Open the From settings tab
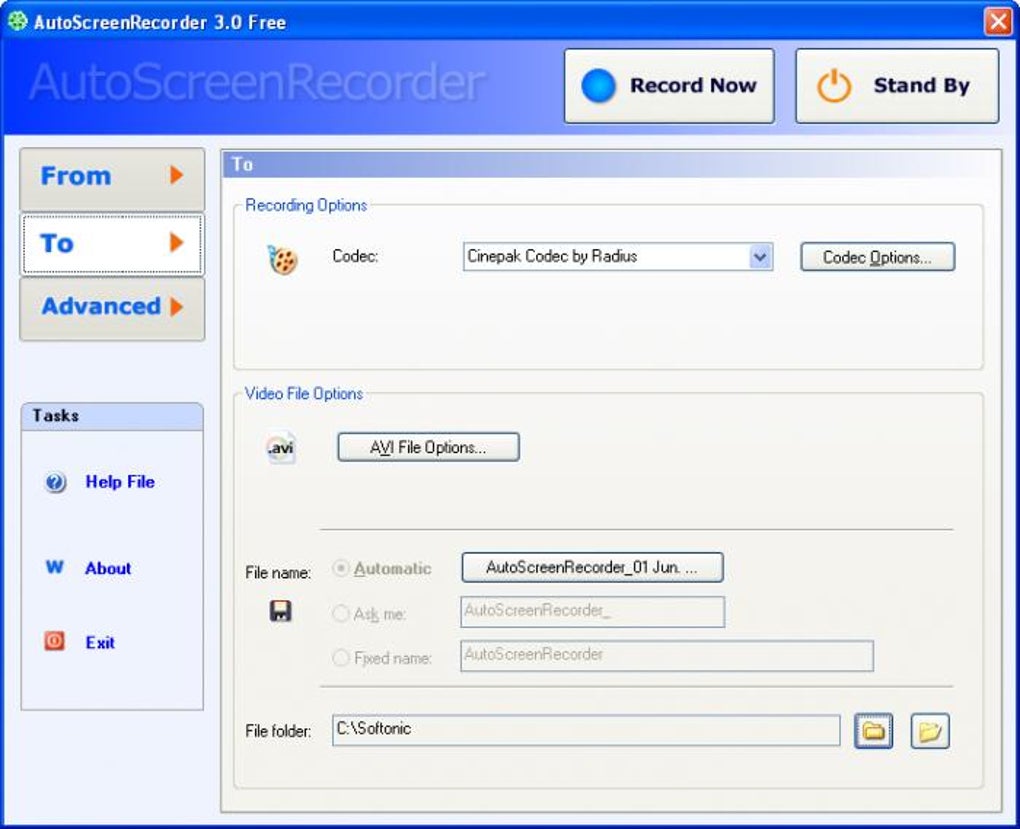1020x829 pixels. click(x=112, y=177)
